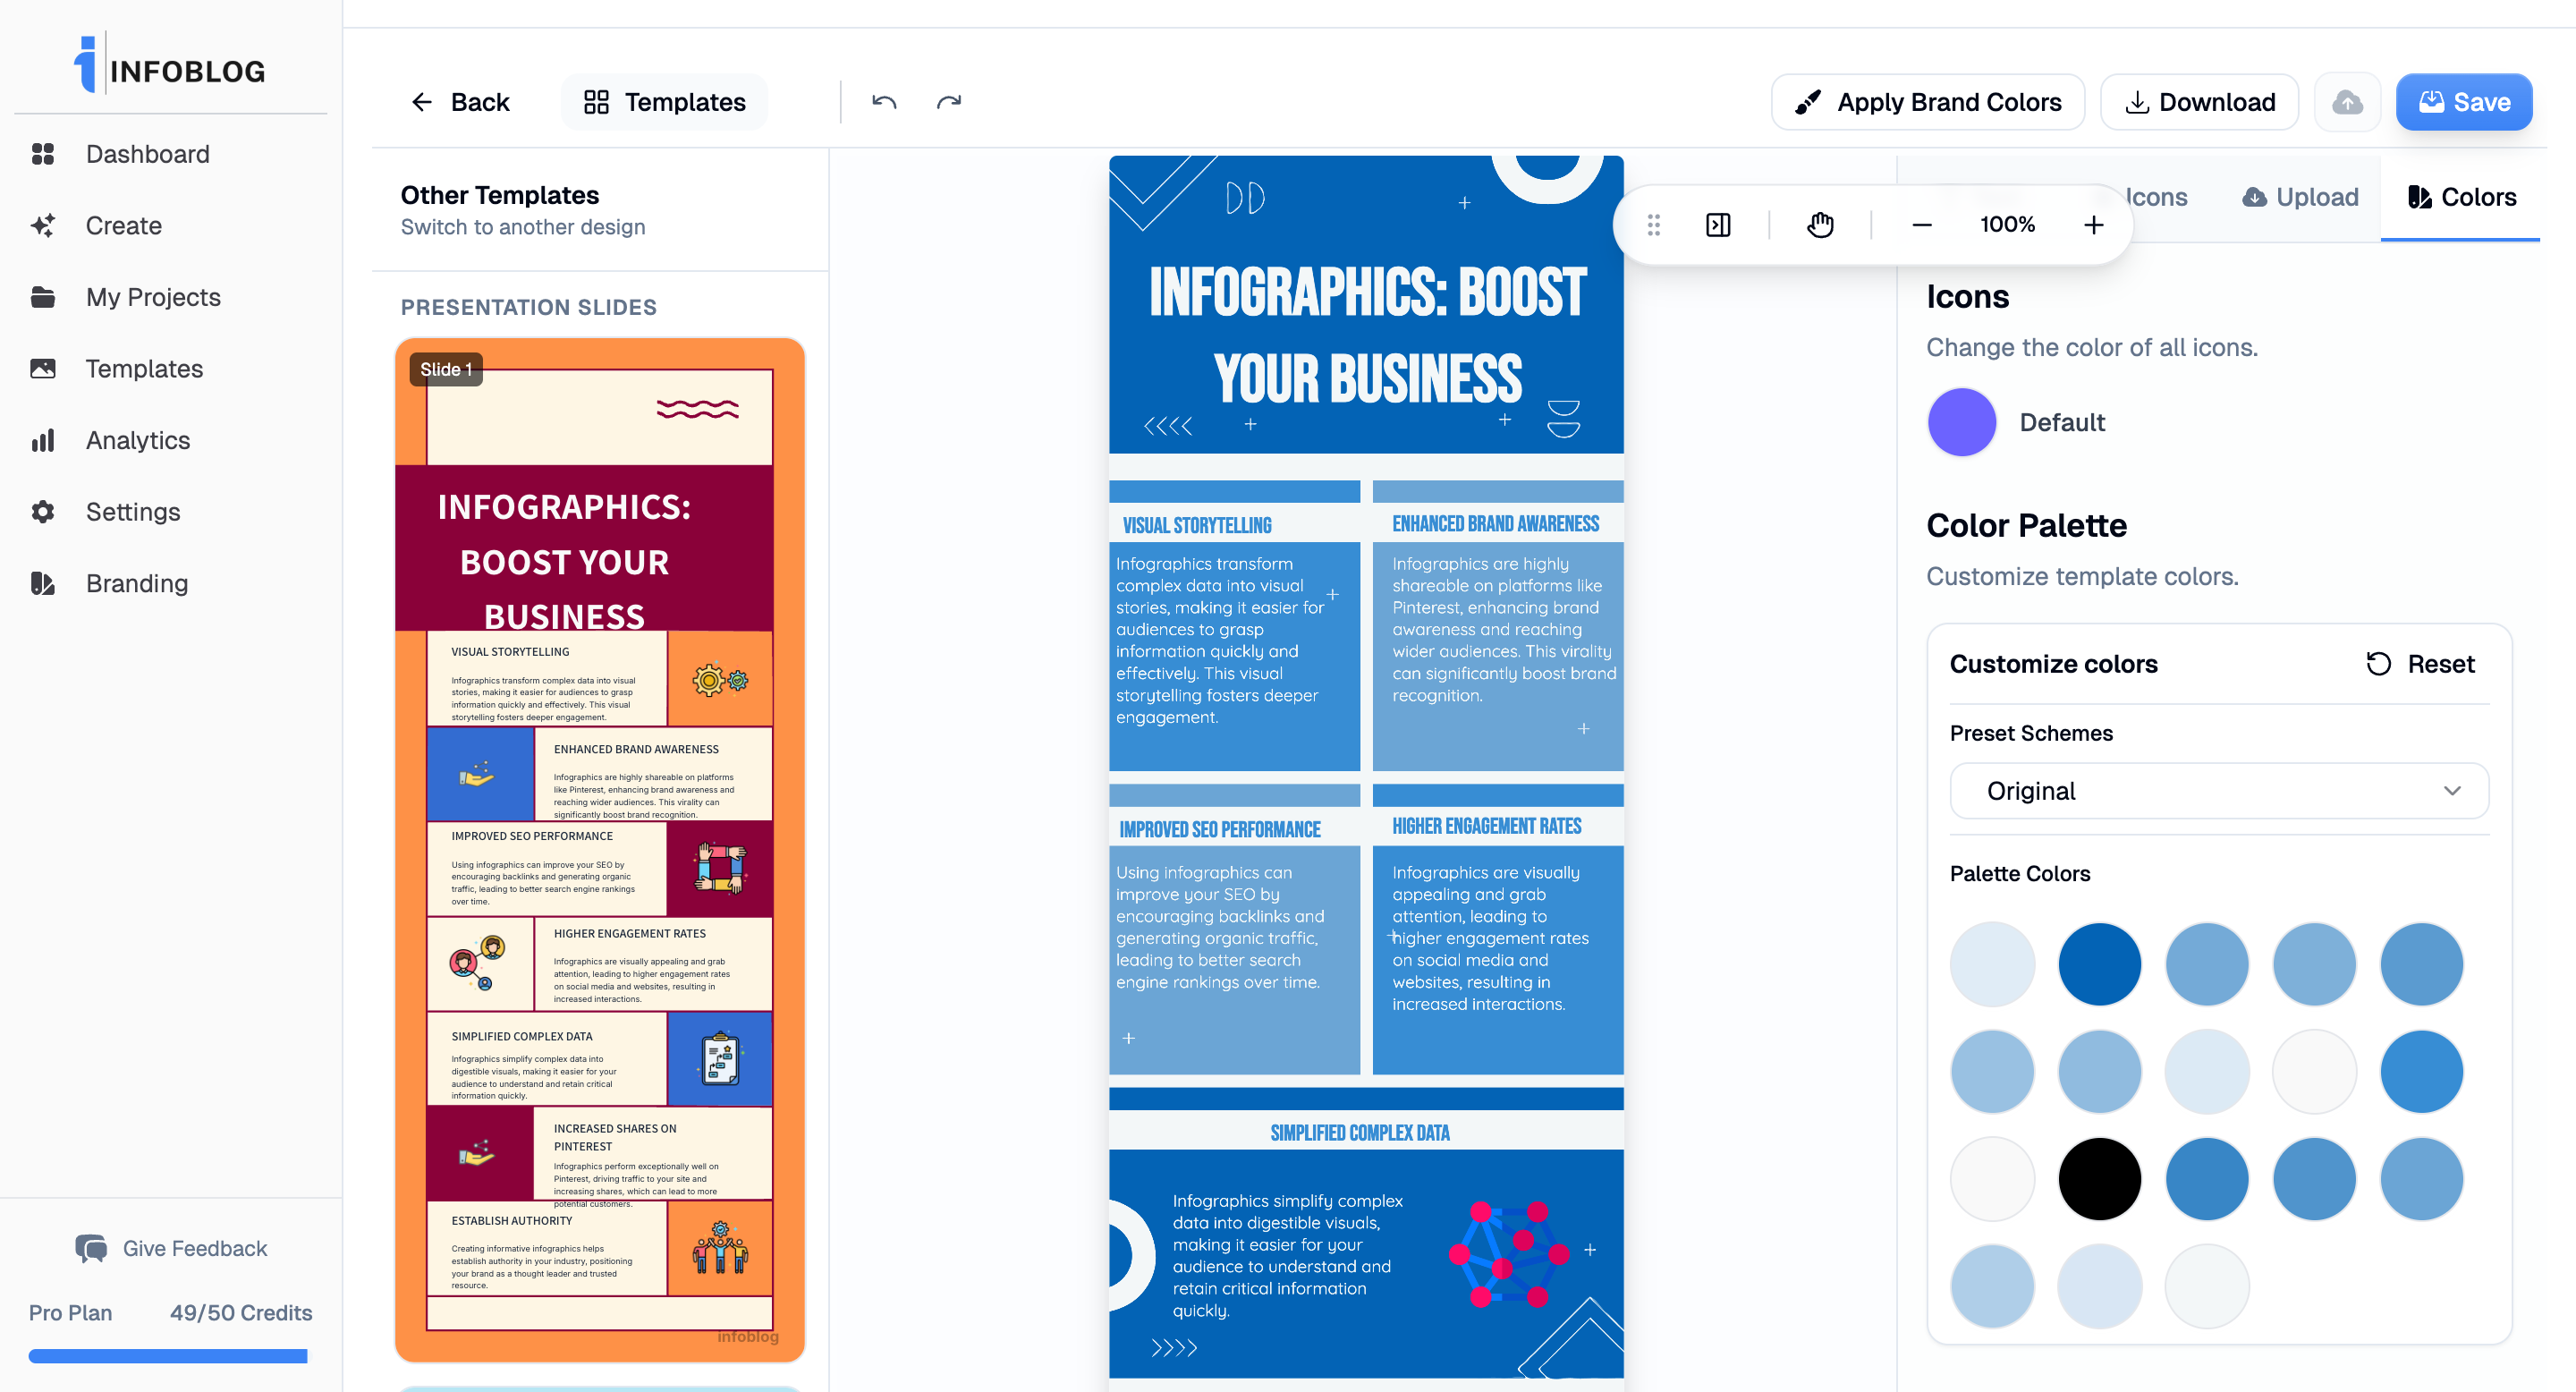
Task: Expand the Settings sidebar section
Action: point(132,511)
